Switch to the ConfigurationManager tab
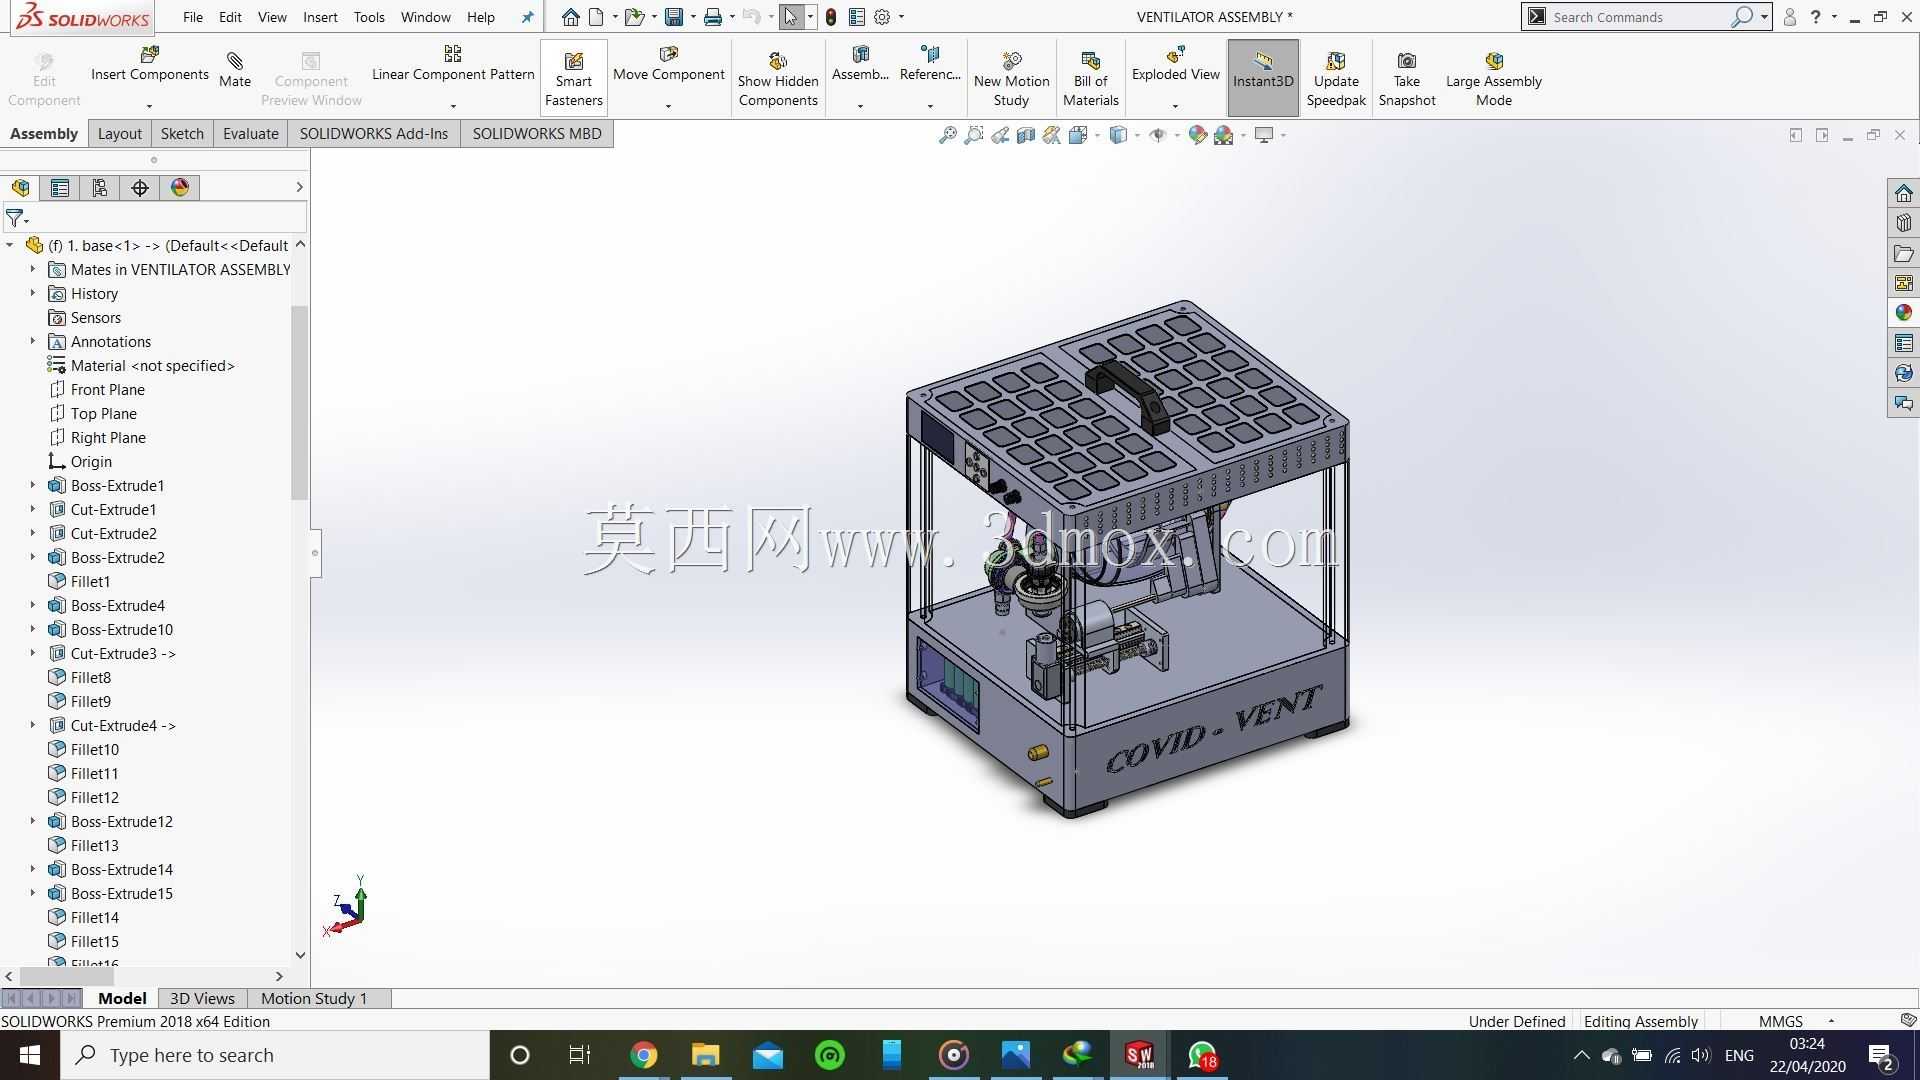 [x=100, y=188]
